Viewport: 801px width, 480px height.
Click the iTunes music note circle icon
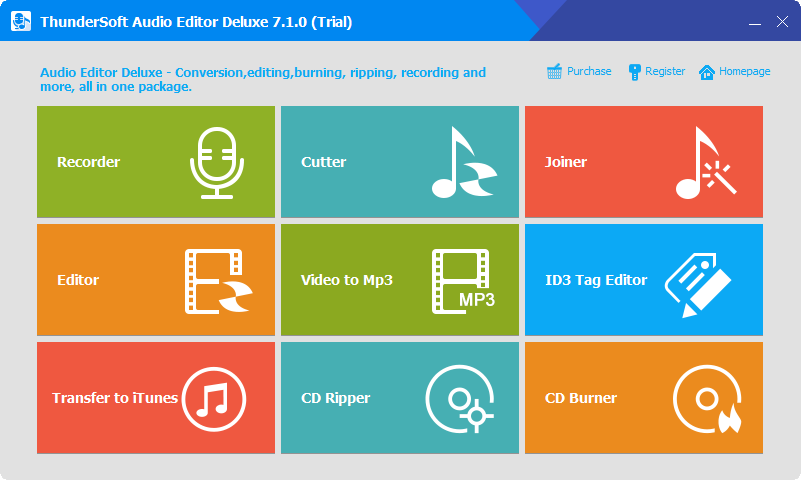point(214,399)
